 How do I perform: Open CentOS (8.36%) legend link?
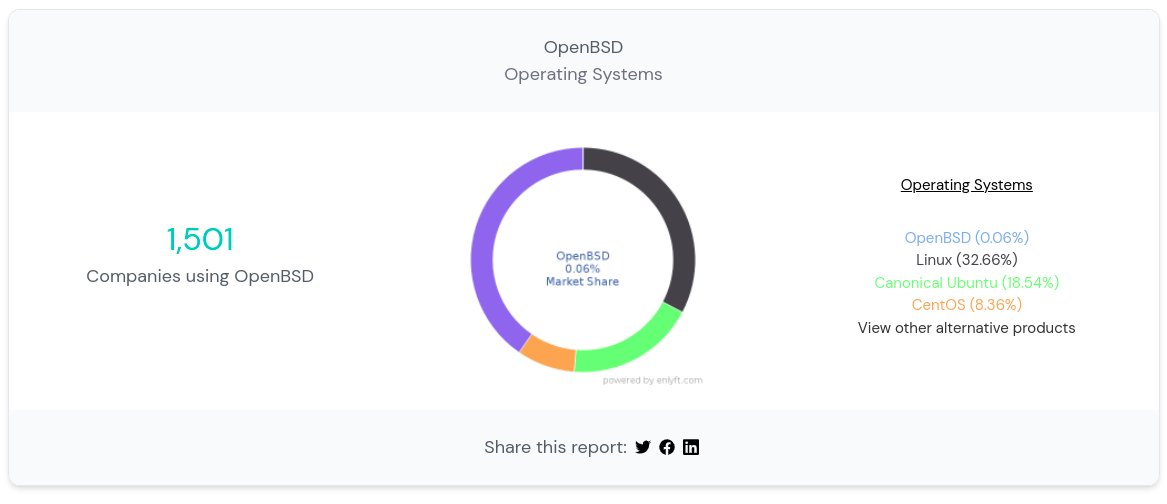966,304
